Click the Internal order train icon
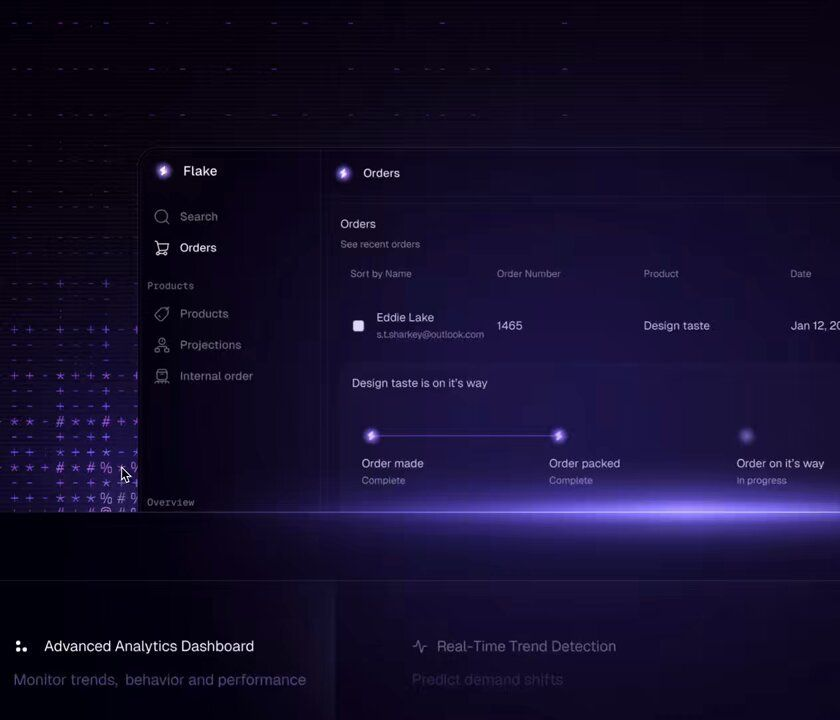Image resolution: width=840 pixels, height=720 pixels. (162, 376)
